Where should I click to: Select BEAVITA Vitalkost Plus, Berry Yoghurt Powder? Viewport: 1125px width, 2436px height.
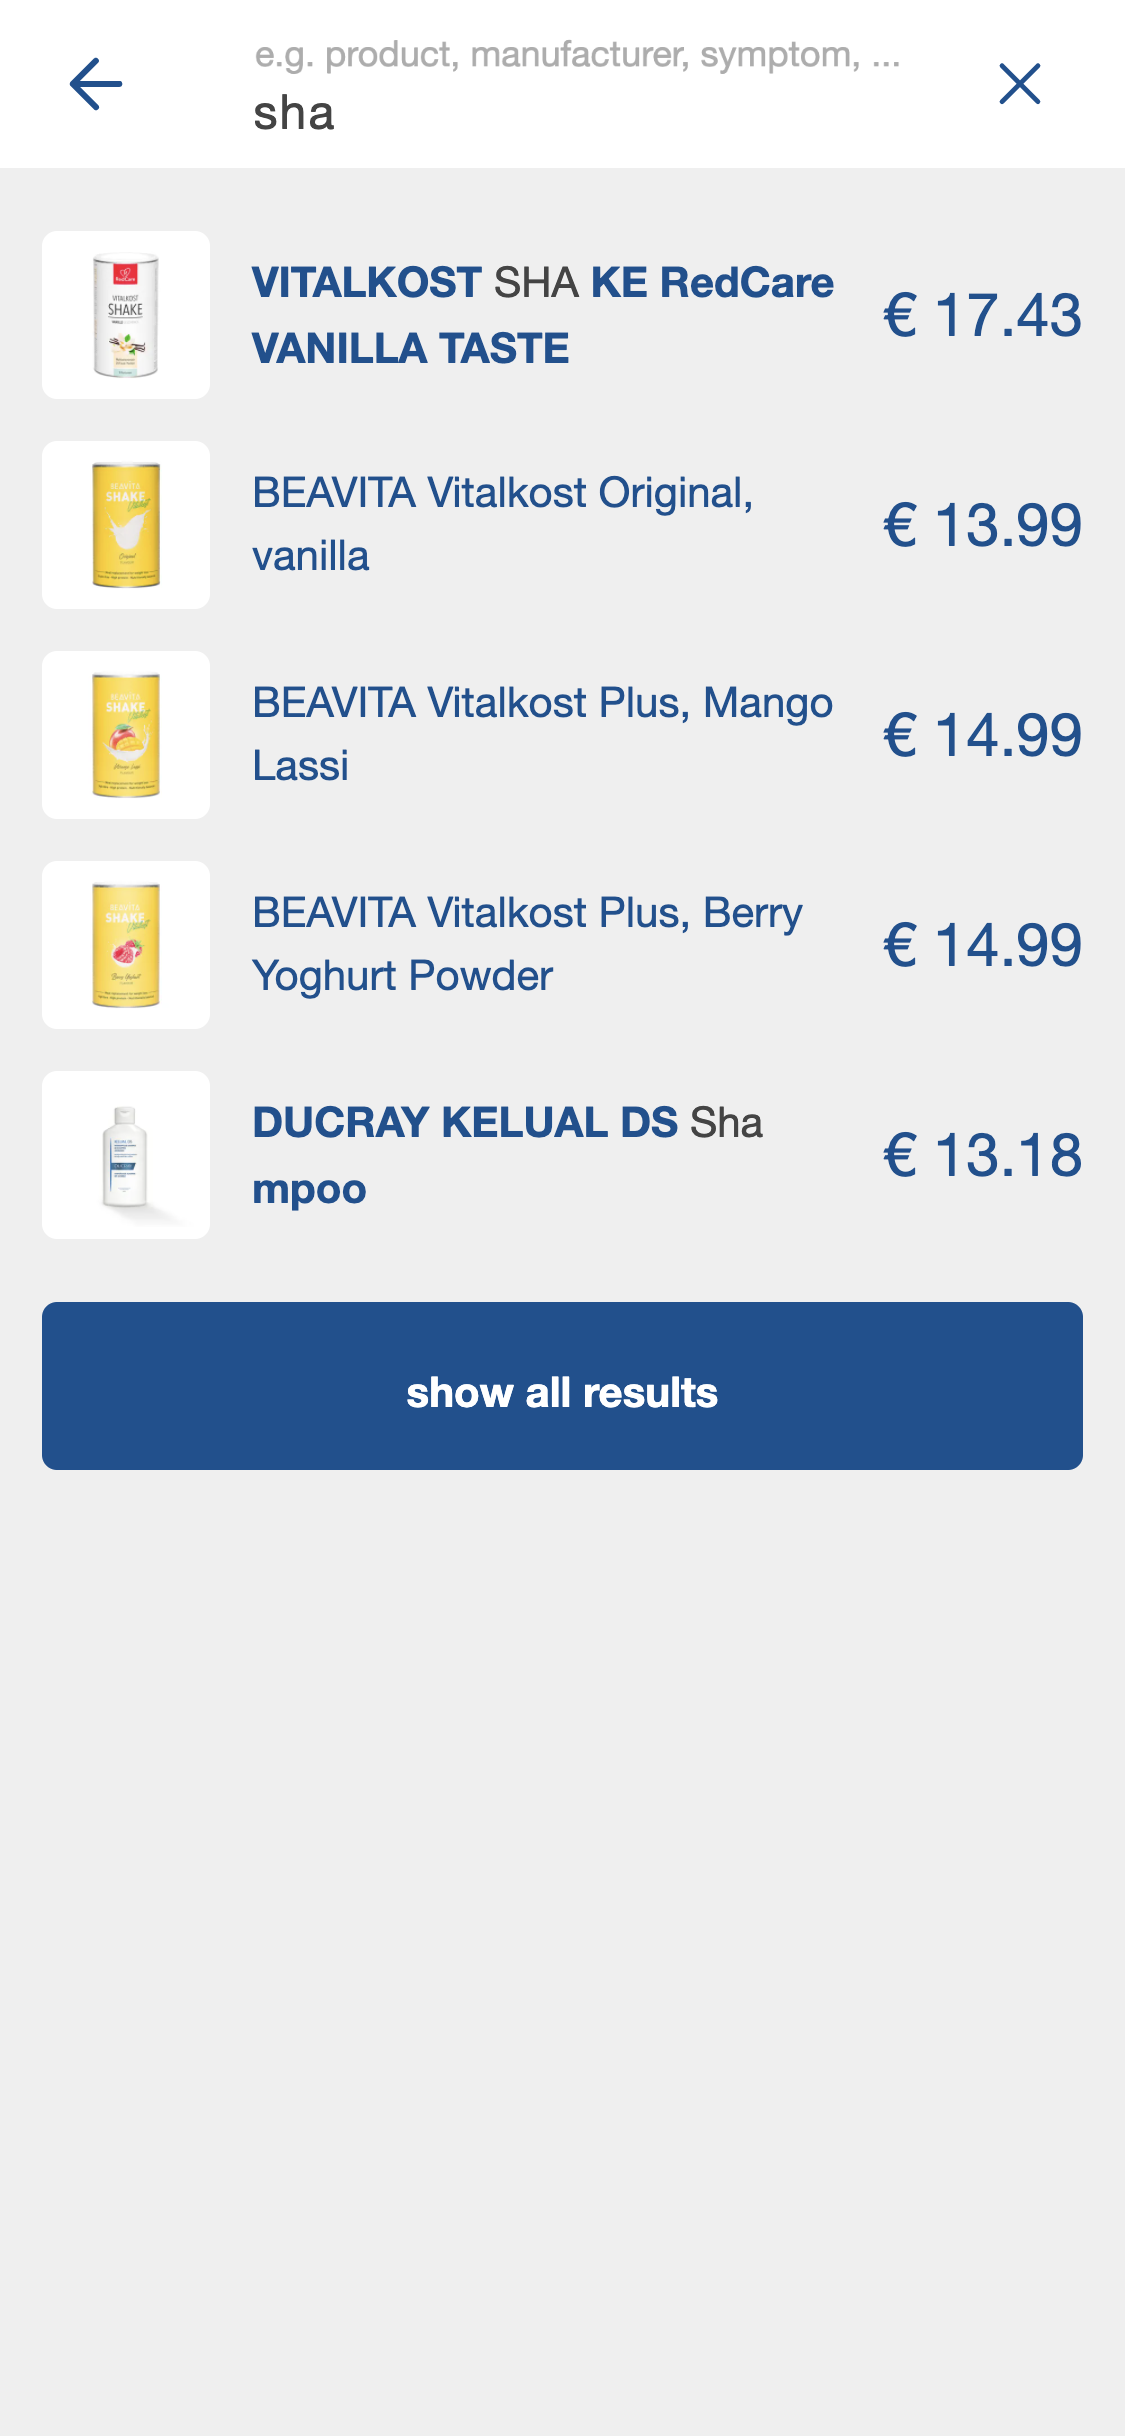coord(527,945)
